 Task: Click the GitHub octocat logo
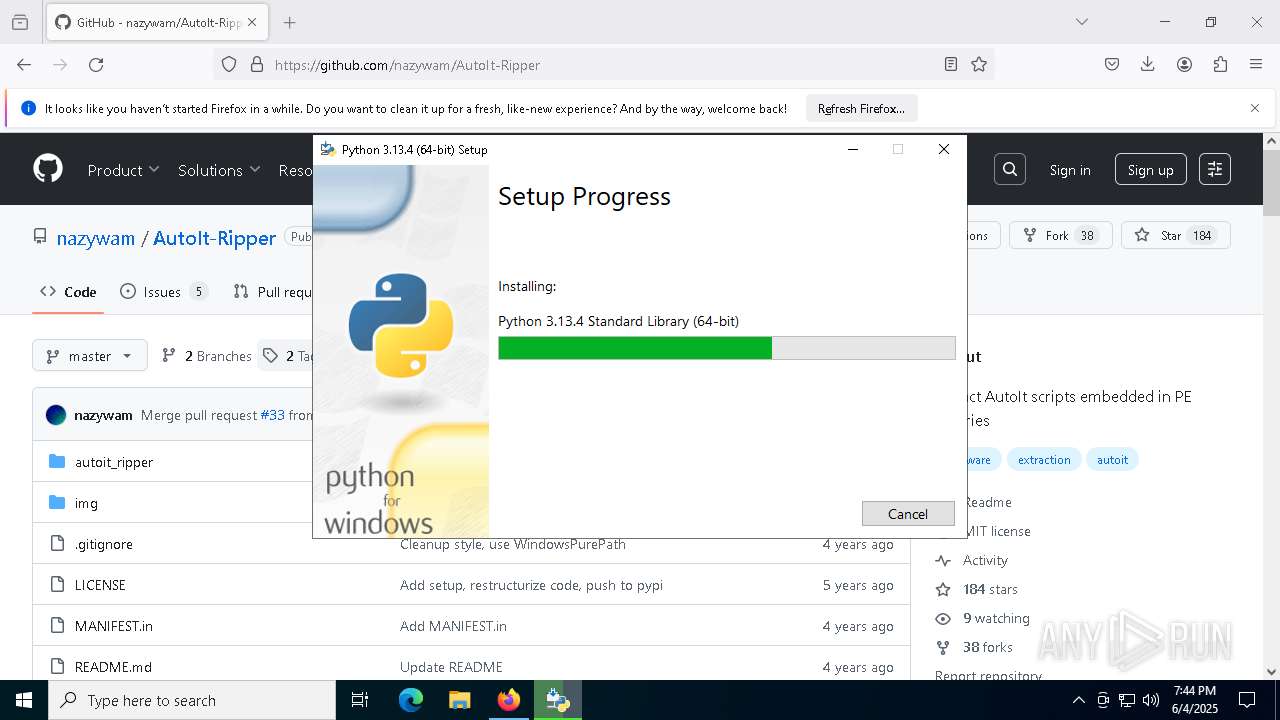(48, 169)
